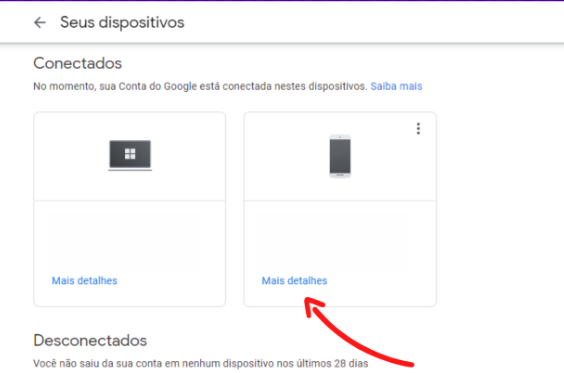The image size is (564, 373).
Task: Select the Seus dispositivos page title
Action: tap(122, 23)
